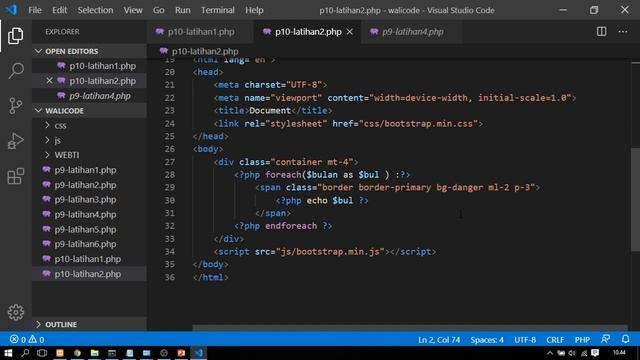Click the PHP file icon of p9-latihan3.php
This screenshot has width=640, height=360.
click(x=46, y=199)
